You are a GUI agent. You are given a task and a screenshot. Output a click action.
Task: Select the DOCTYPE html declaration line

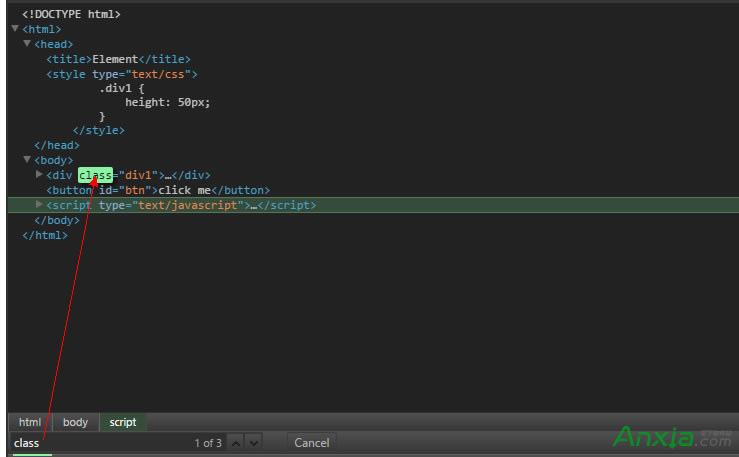(71, 15)
